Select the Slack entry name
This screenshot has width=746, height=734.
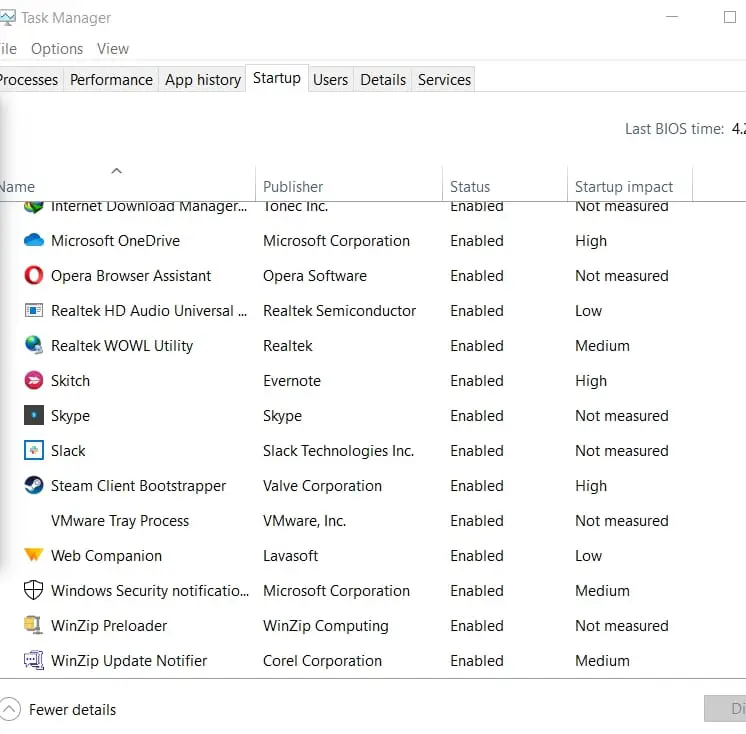click(68, 450)
